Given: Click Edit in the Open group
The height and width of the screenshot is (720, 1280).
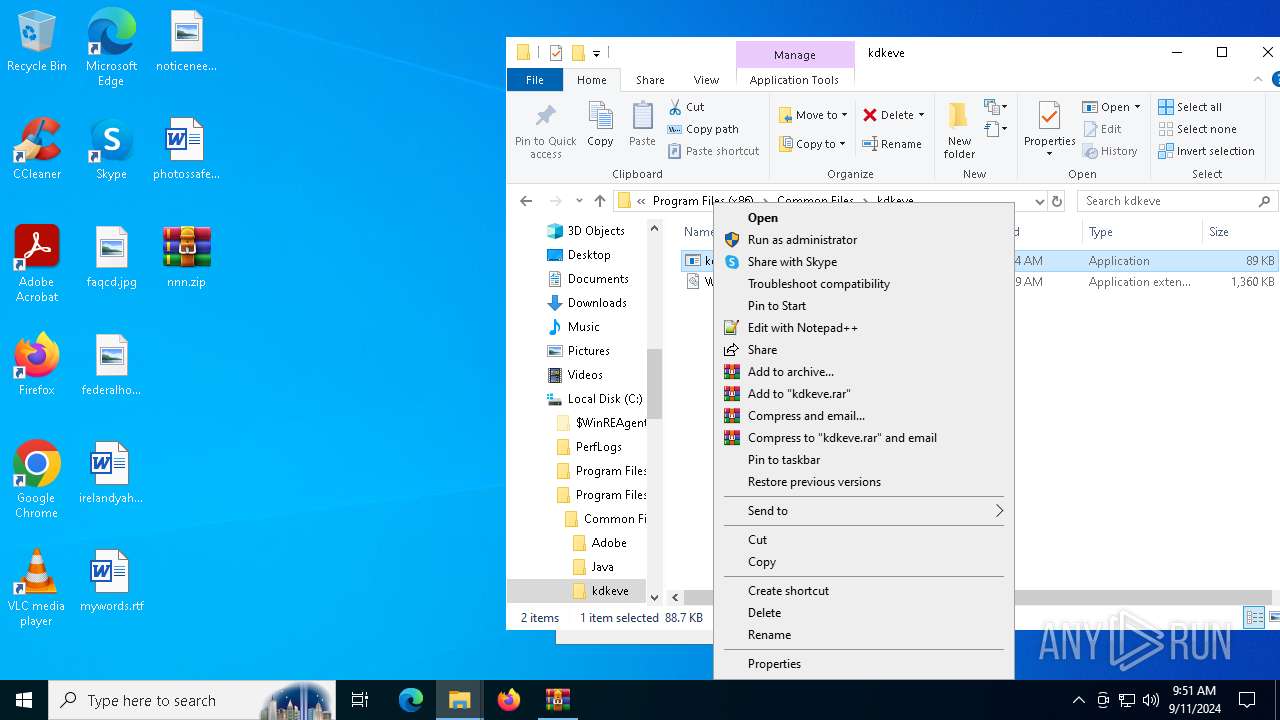Looking at the screenshot, I should pyautogui.click(x=1102, y=129).
